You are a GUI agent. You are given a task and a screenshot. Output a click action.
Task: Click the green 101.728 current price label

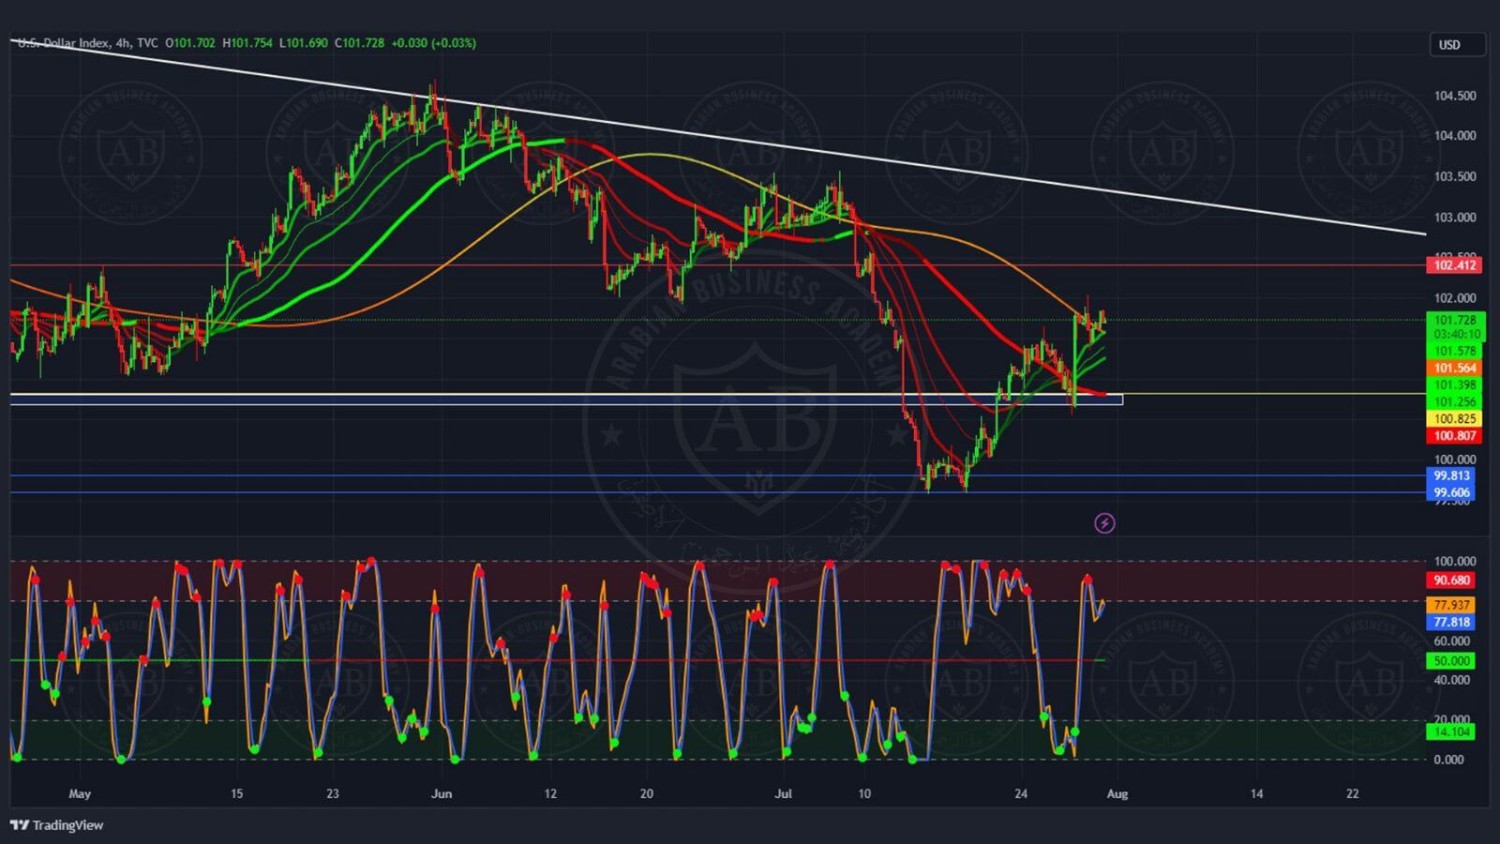pos(1454,321)
